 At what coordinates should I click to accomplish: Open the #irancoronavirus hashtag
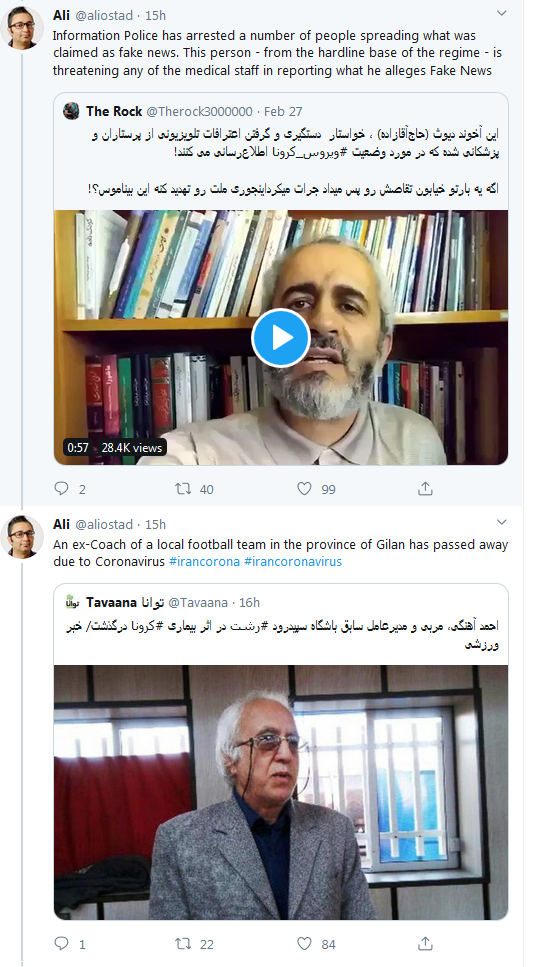293,561
